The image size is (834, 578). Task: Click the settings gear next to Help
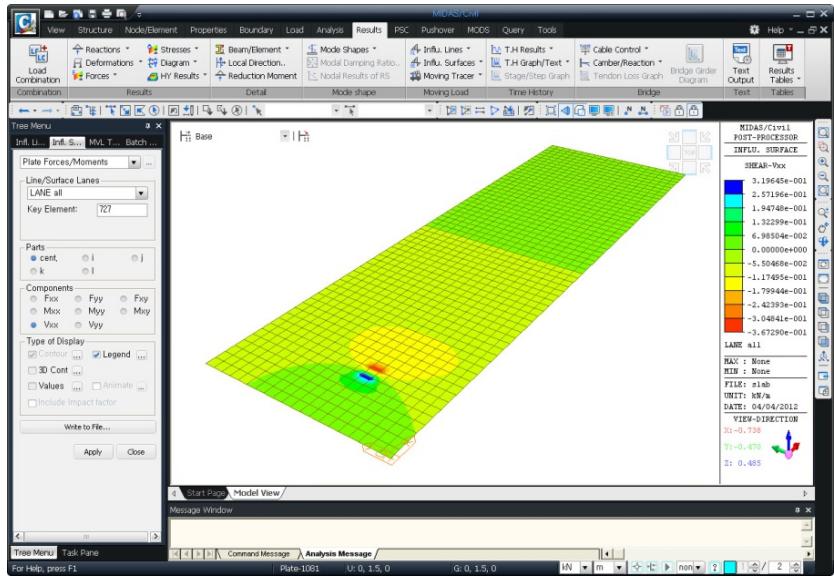click(x=754, y=30)
